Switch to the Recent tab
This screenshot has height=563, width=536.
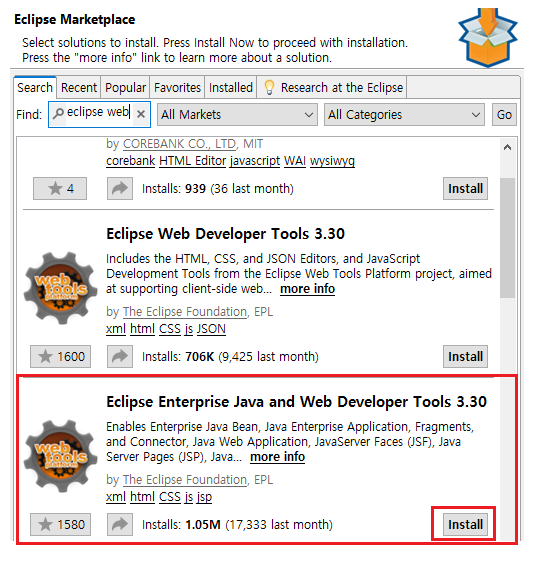(79, 87)
